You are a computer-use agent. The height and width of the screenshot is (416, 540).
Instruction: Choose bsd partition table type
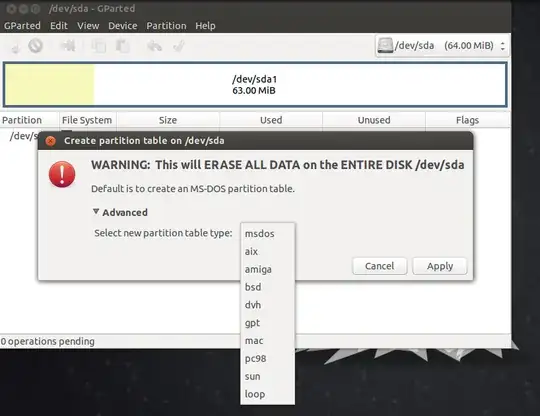(x=267, y=287)
